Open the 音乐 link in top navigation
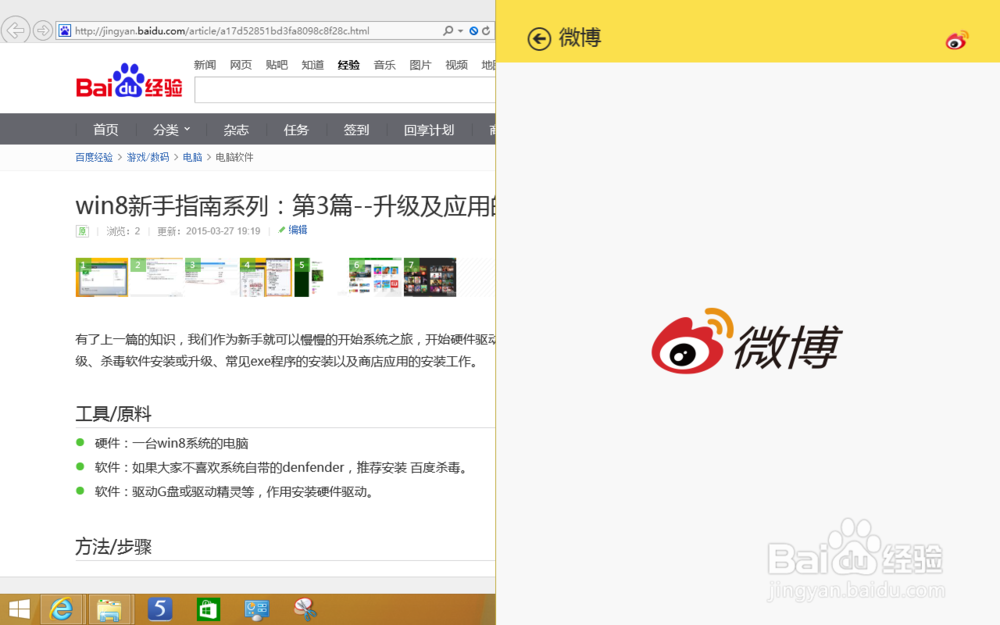This screenshot has height=625, width=1000. pyautogui.click(x=385, y=65)
